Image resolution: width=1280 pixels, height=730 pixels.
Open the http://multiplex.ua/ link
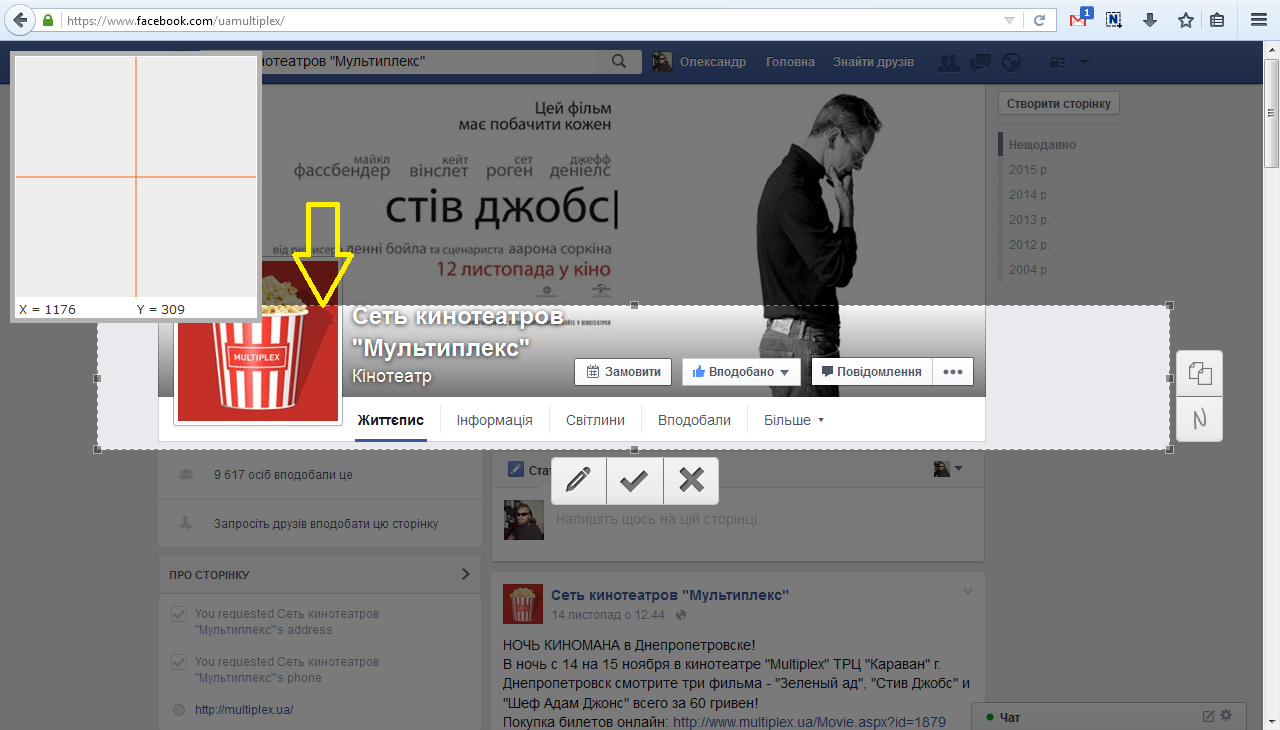click(x=244, y=710)
